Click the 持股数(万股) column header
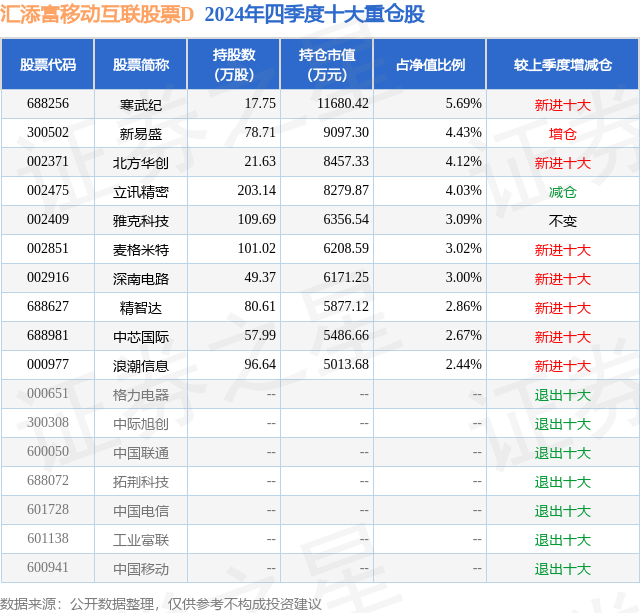The height and width of the screenshot is (613, 640). (x=234, y=64)
